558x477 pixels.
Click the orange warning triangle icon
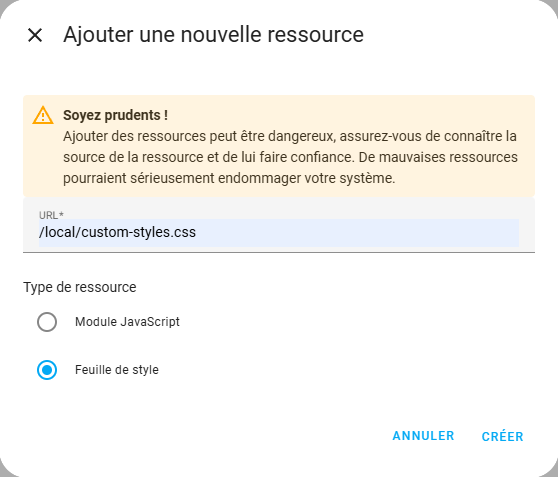(43, 115)
